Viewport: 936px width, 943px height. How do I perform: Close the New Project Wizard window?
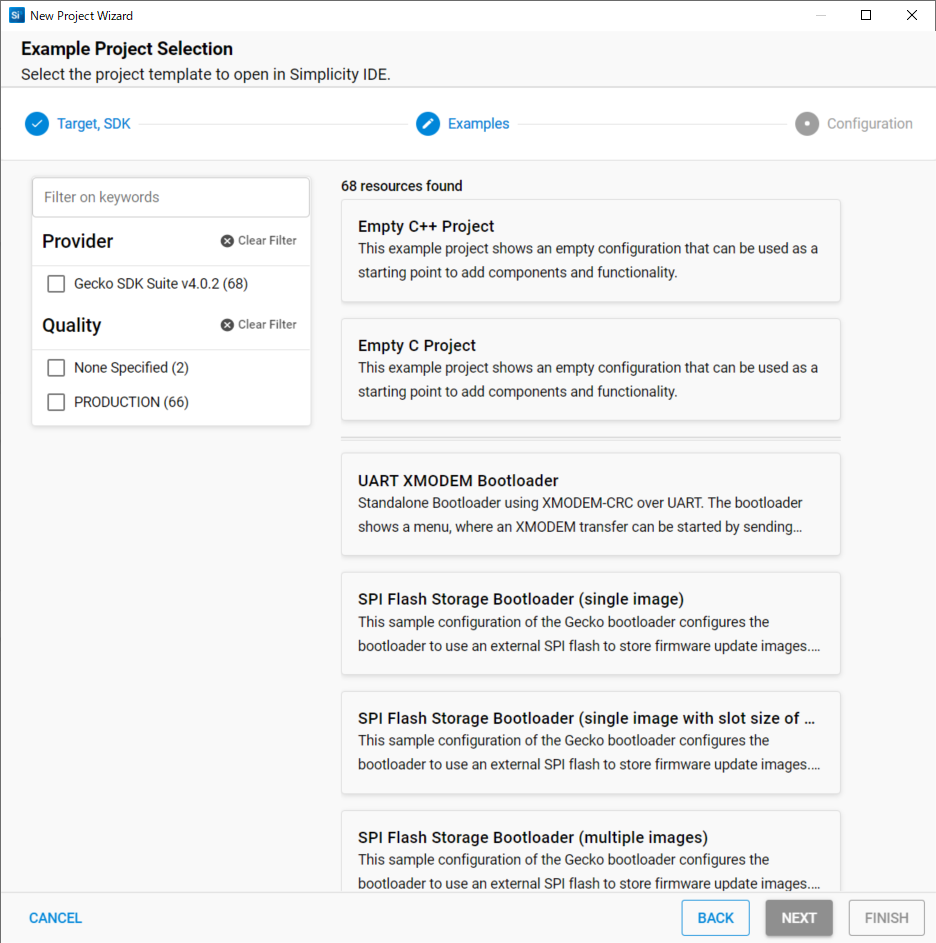911,15
